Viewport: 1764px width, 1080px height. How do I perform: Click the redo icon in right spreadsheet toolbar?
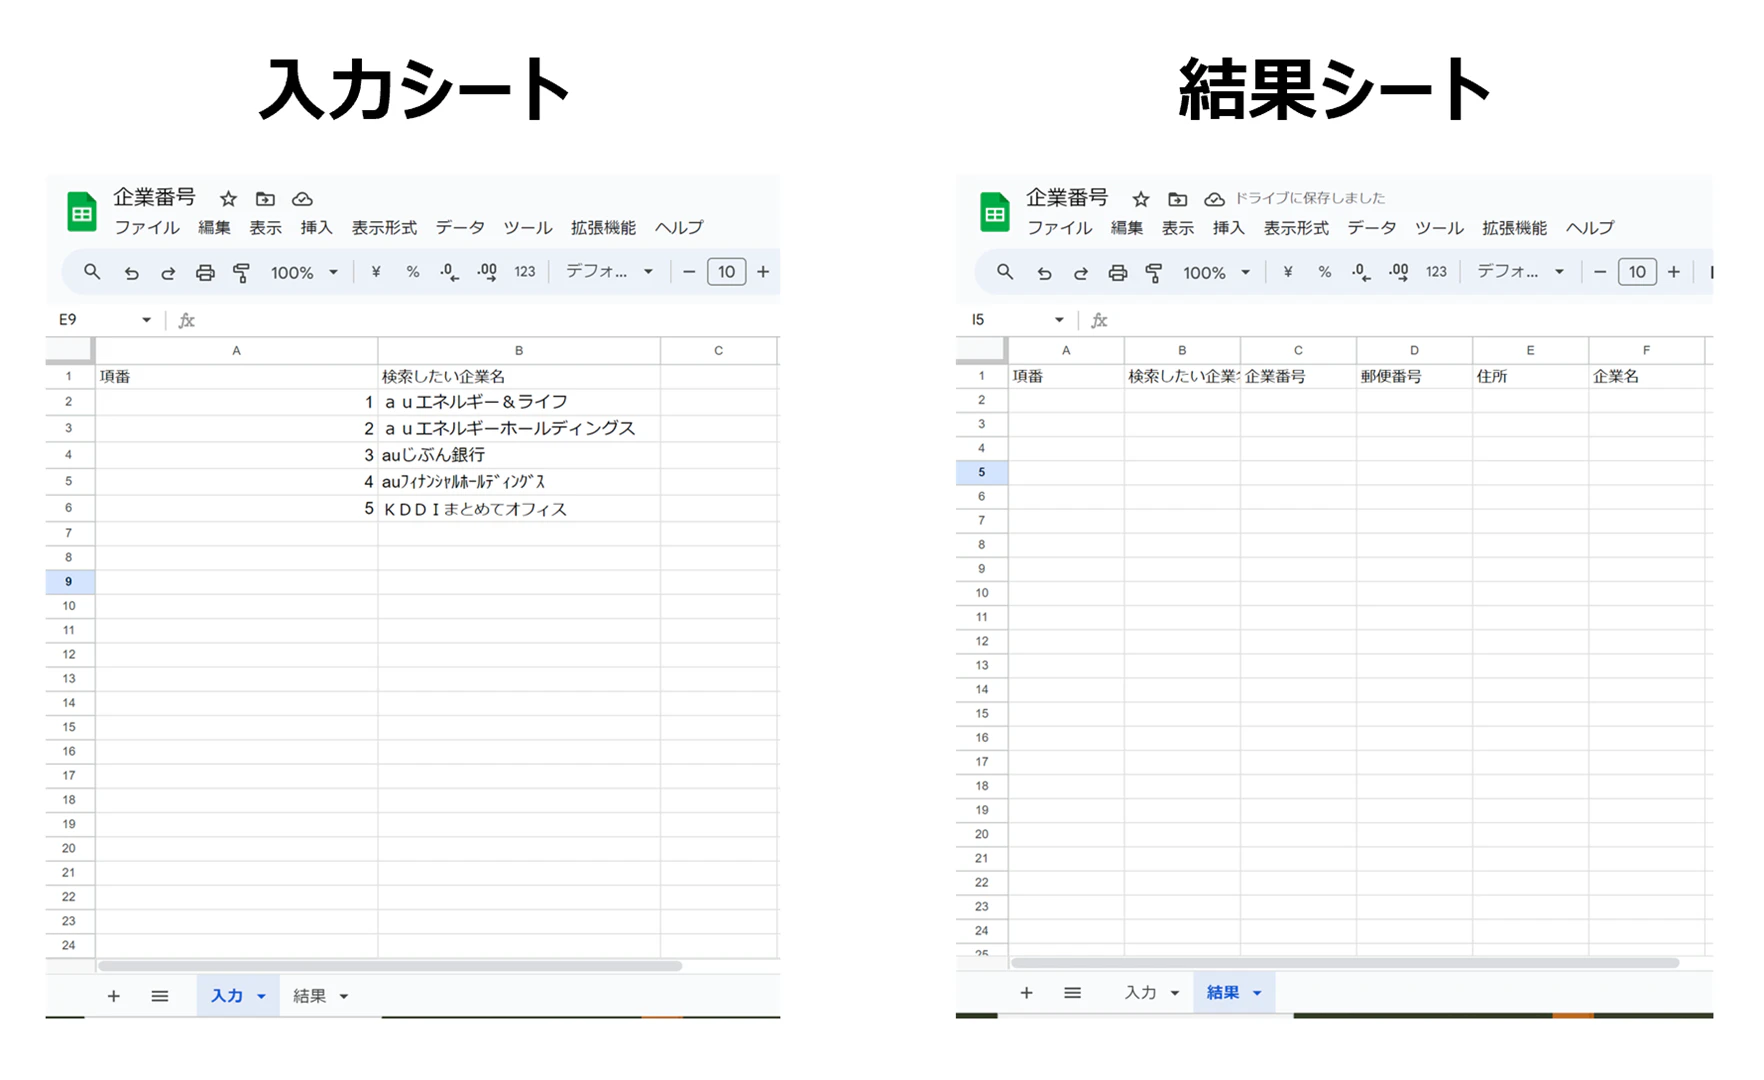coord(1081,272)
